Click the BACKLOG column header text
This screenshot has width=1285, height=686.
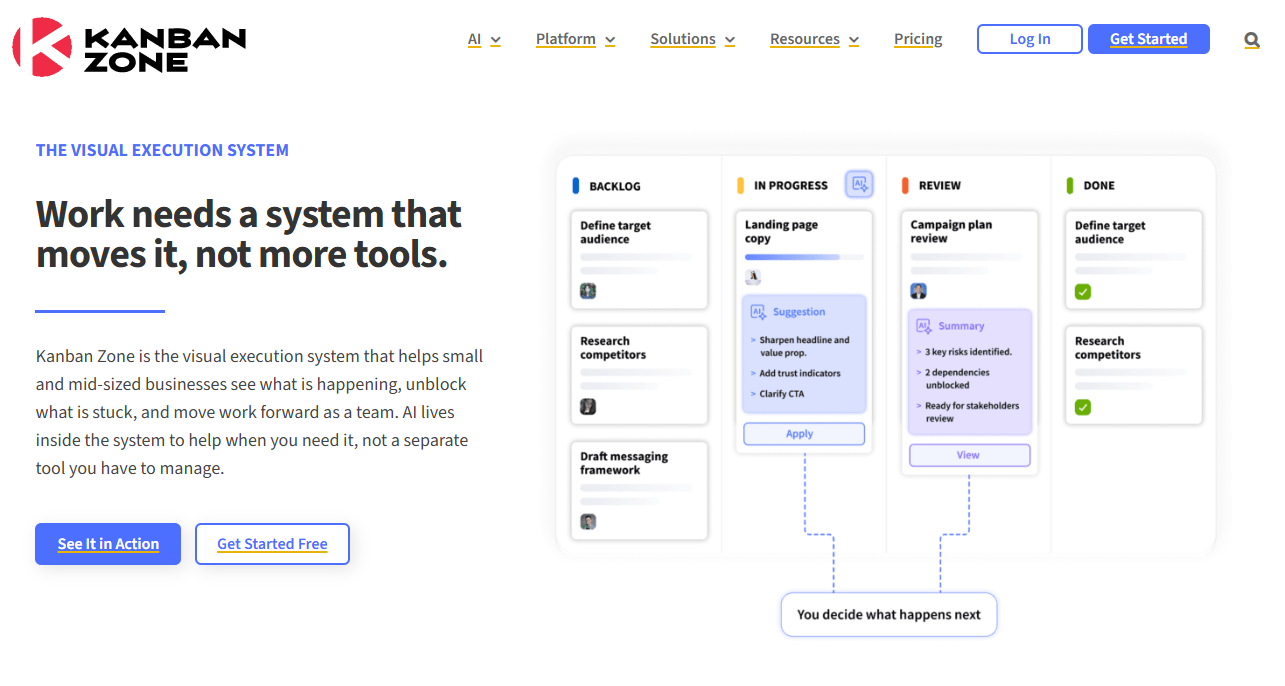point(615,186)
